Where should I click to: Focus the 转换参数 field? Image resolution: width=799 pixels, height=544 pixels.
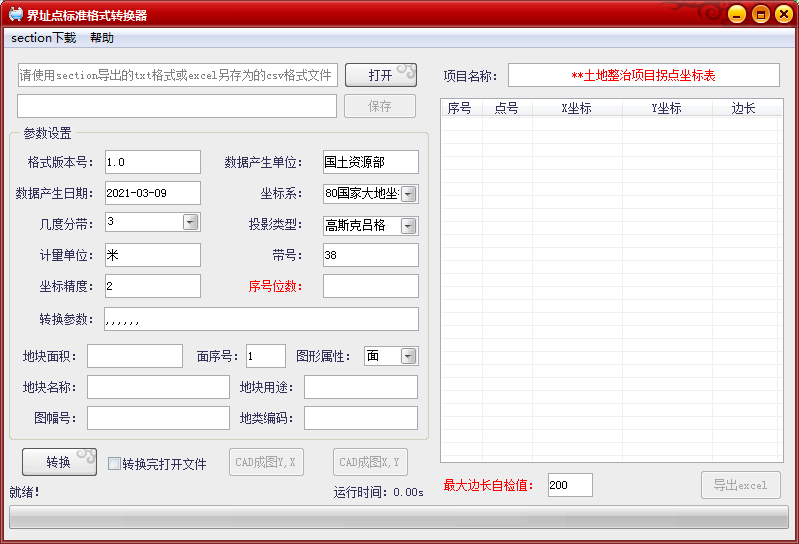click(261, 319)
